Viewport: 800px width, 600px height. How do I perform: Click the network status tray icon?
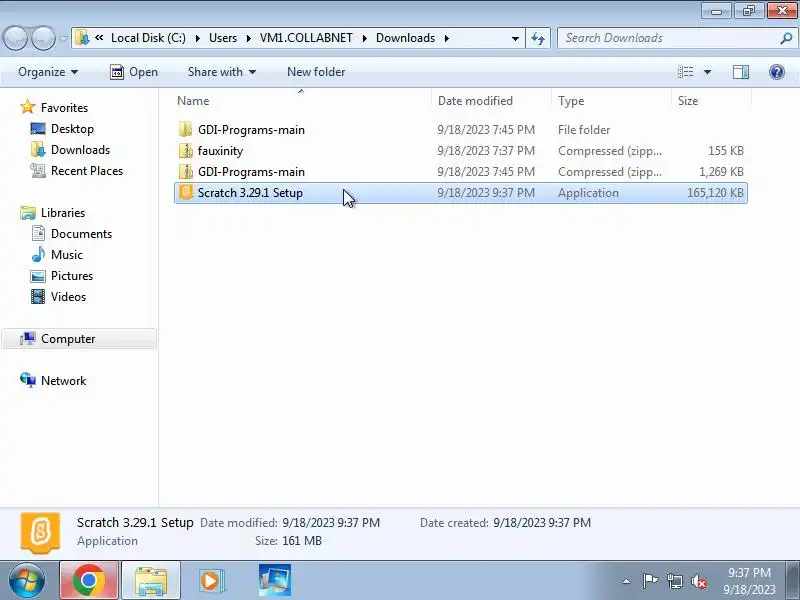(674, 581)
